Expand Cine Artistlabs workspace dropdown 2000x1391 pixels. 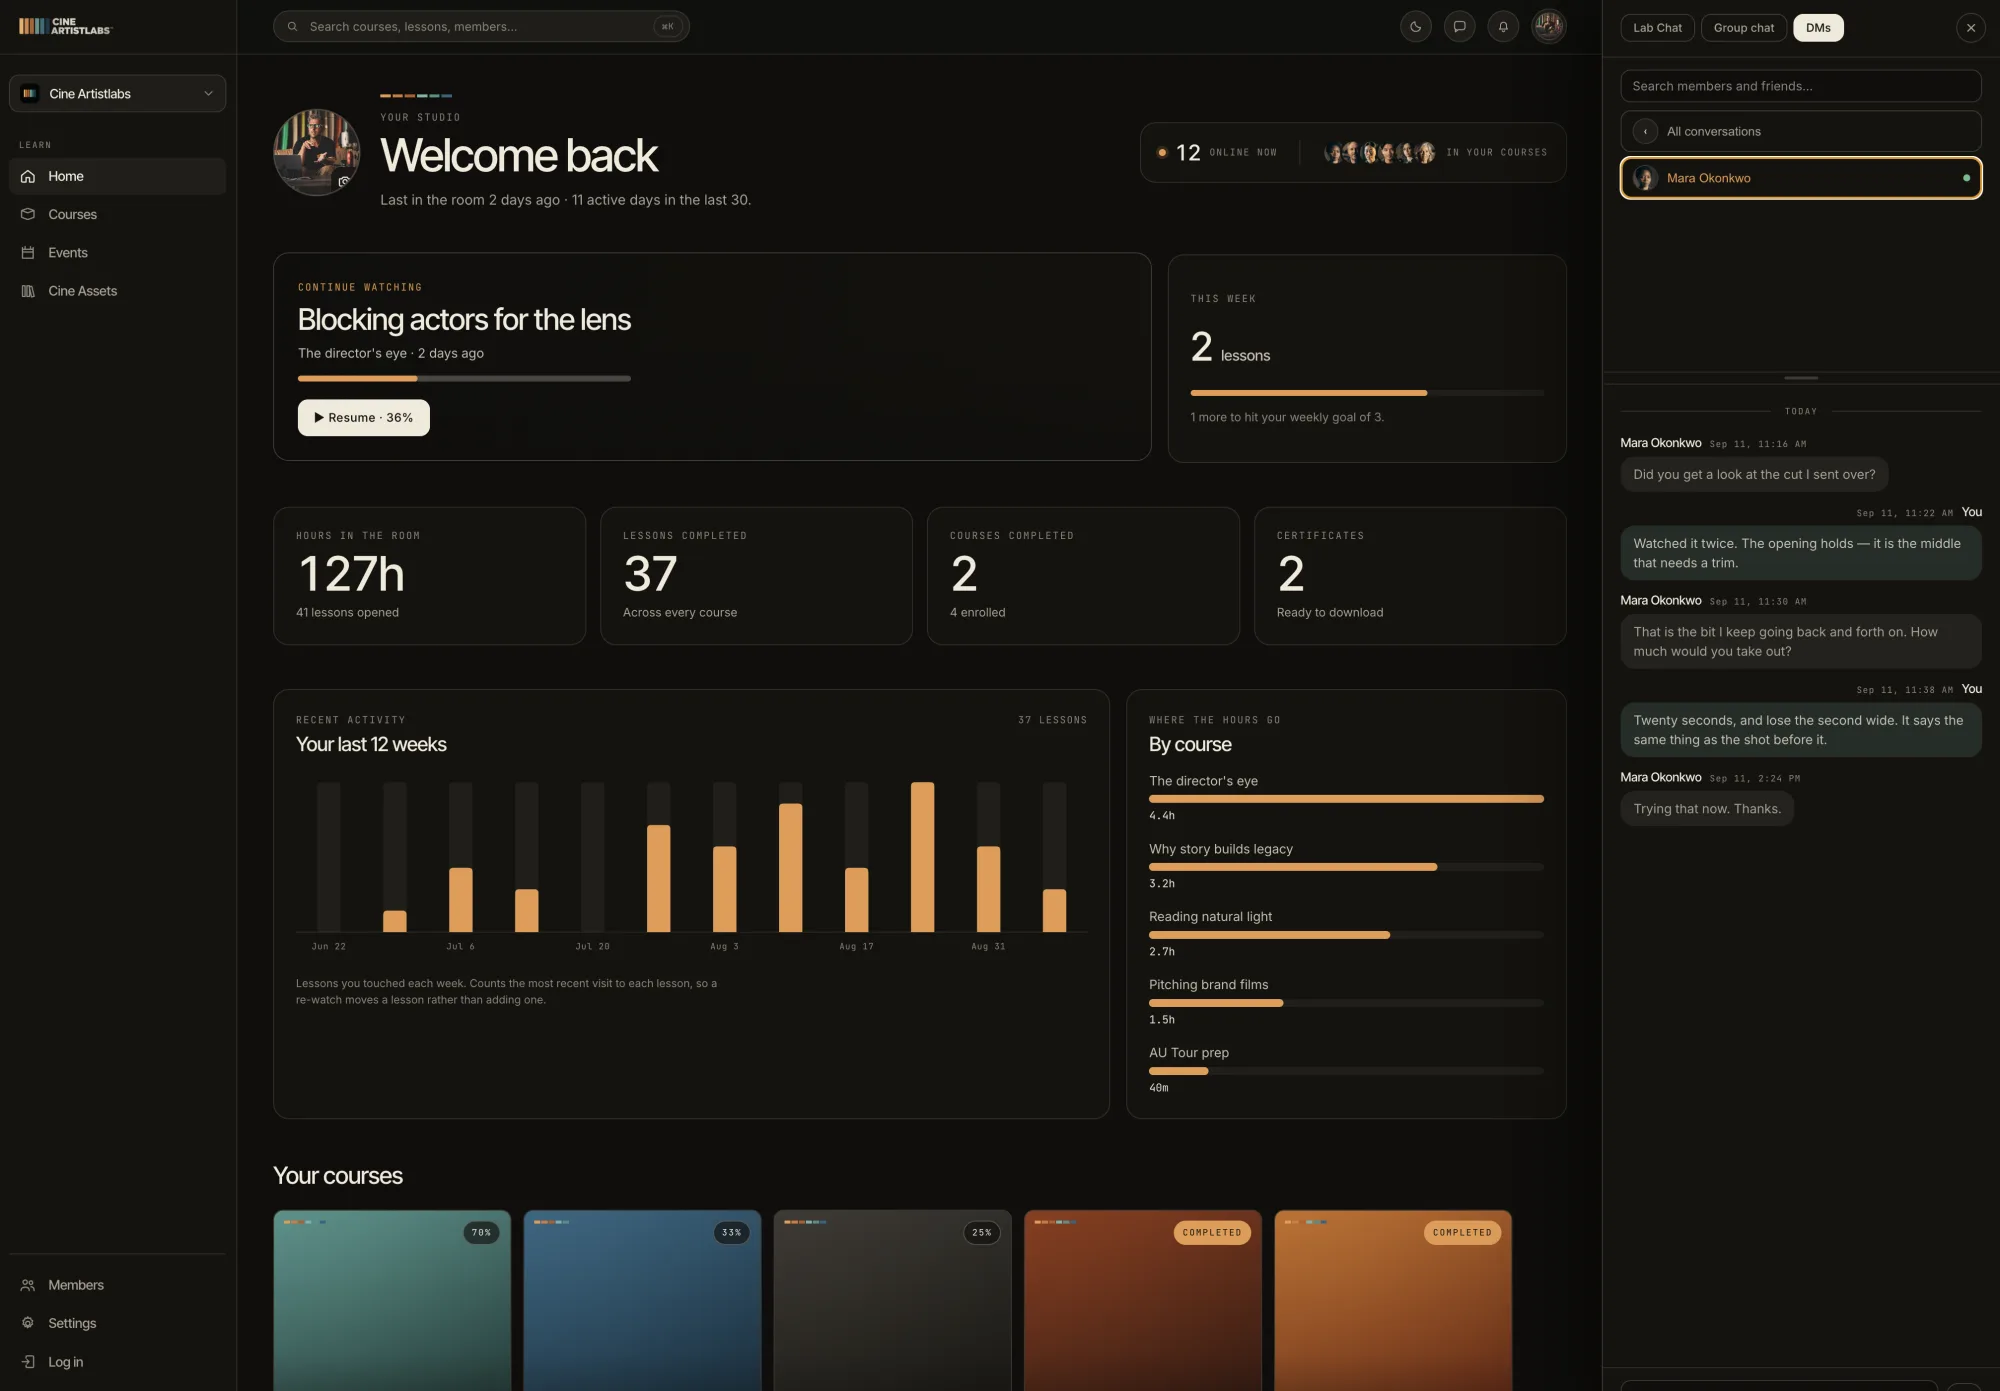117,94
